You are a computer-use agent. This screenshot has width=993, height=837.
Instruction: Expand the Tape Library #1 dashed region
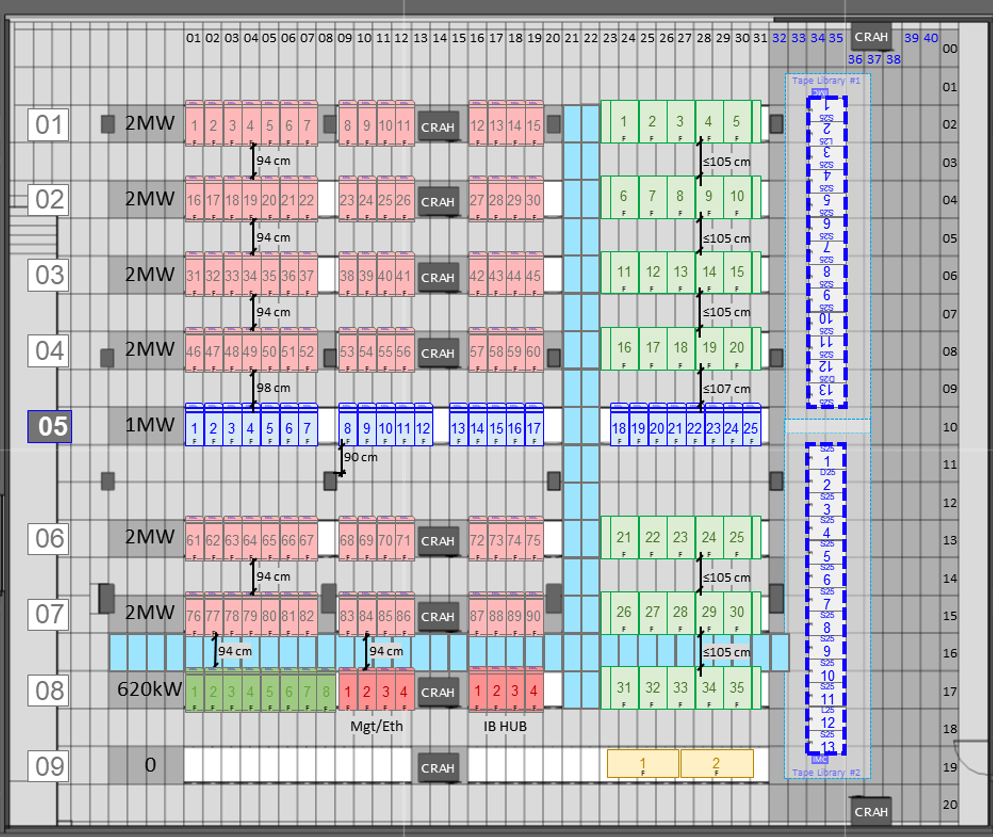pyautogui.click(x=828, y=80)
